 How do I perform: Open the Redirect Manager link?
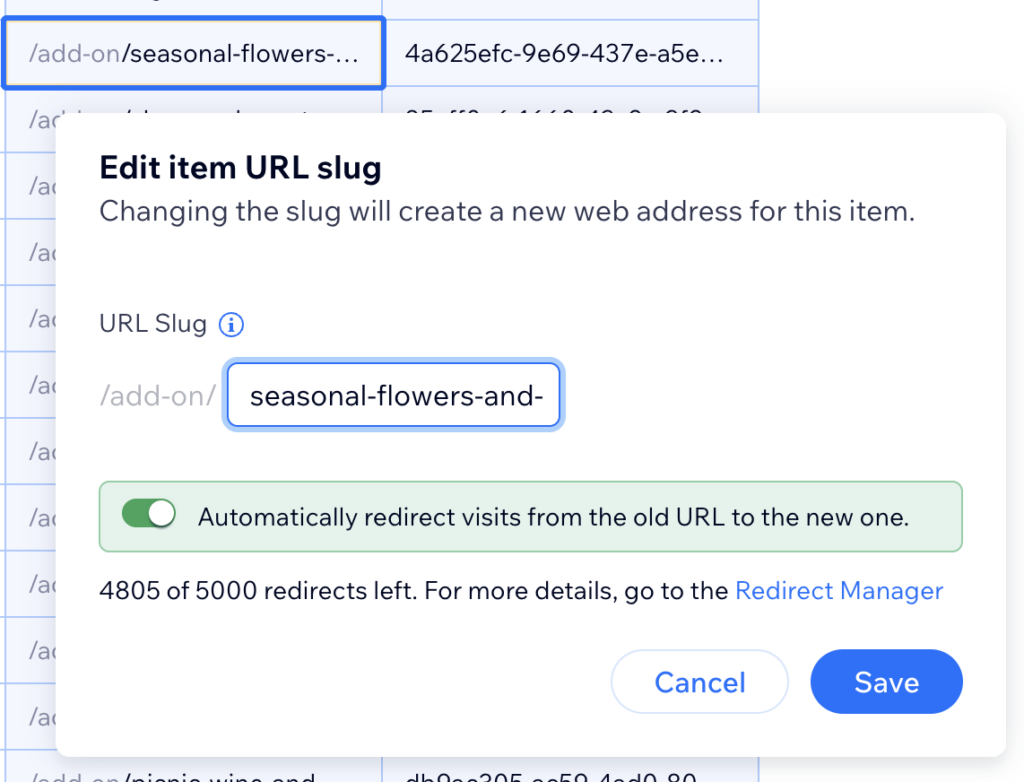[x=839, y=591]
